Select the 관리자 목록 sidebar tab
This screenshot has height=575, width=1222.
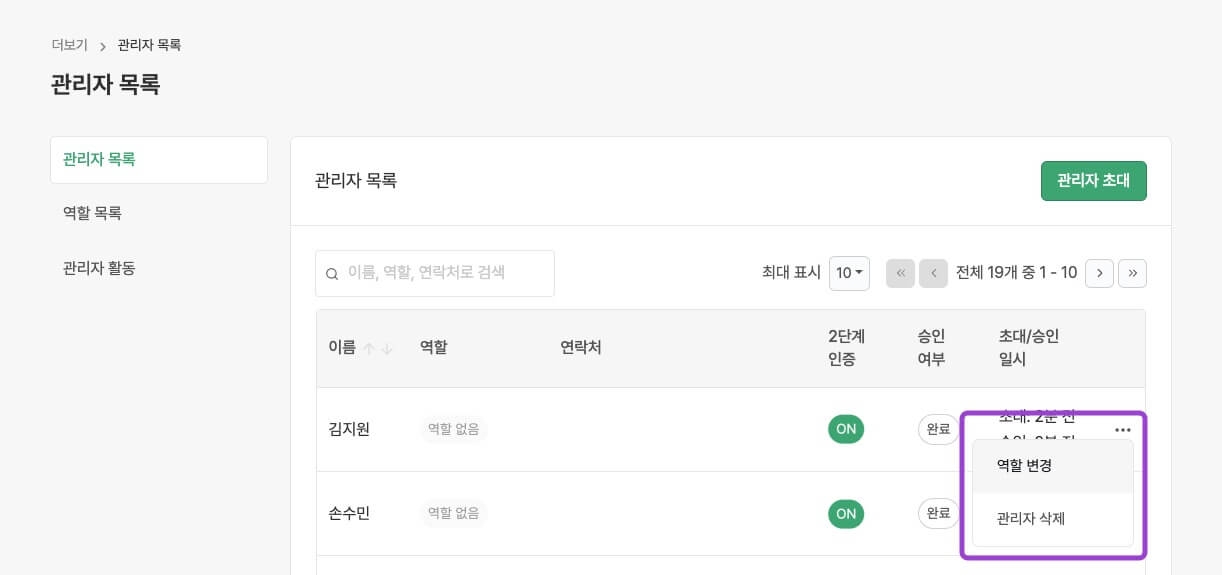point(99,159)
